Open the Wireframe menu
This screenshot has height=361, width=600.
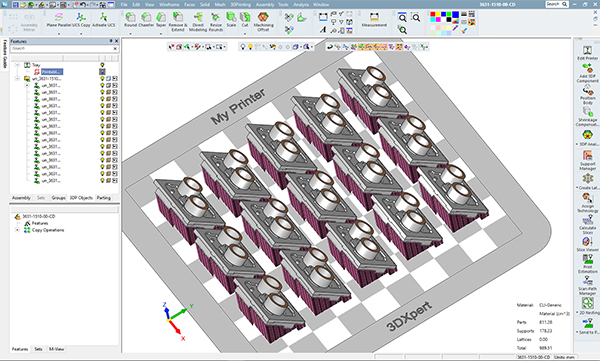tap(169, 5)
